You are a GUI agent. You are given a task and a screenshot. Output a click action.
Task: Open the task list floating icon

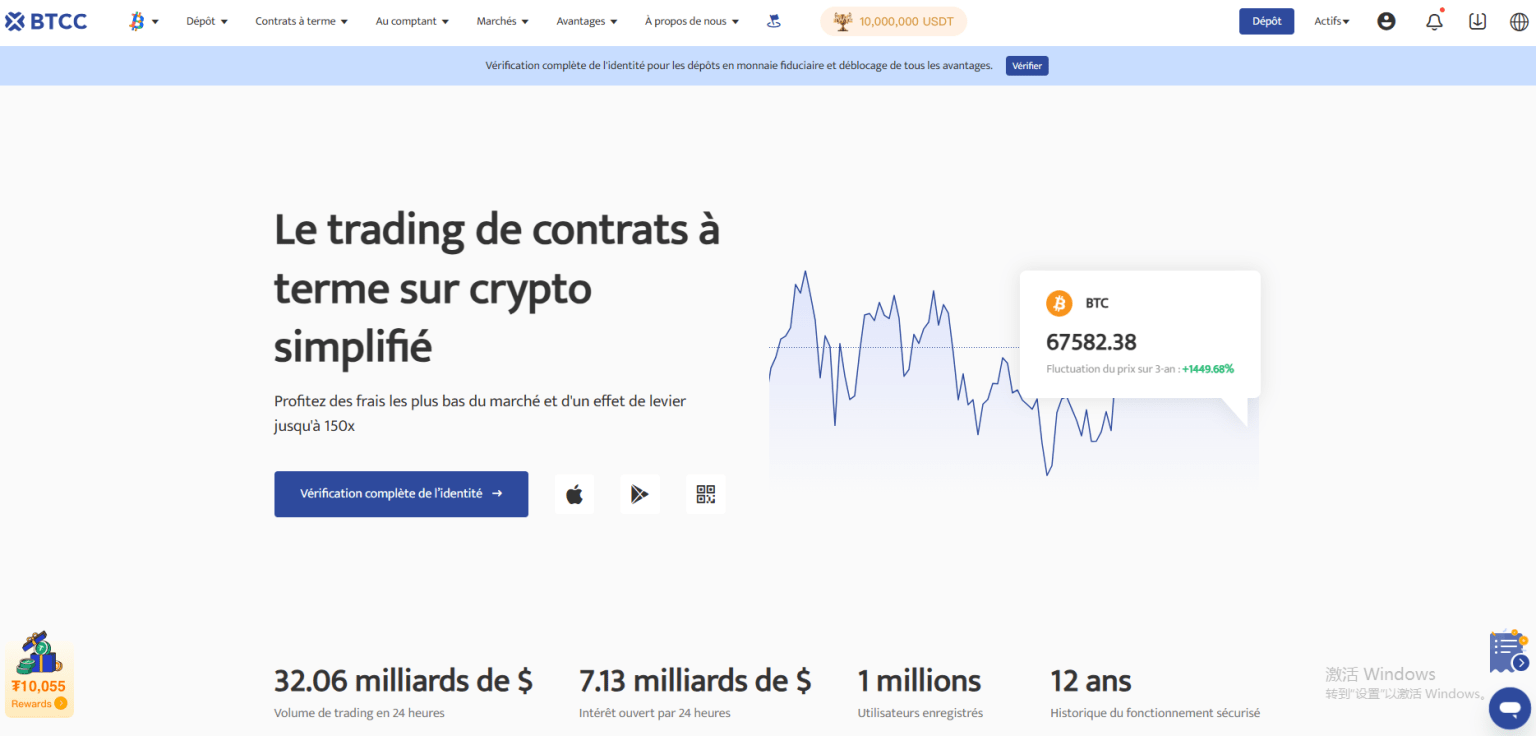coord(1508,652)
